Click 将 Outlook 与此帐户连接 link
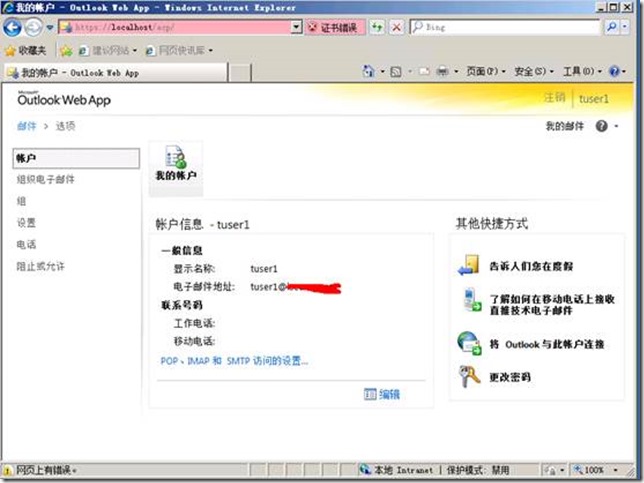This screenshot has width=644, height=483. pyautogui.click(x=547, y=344)
